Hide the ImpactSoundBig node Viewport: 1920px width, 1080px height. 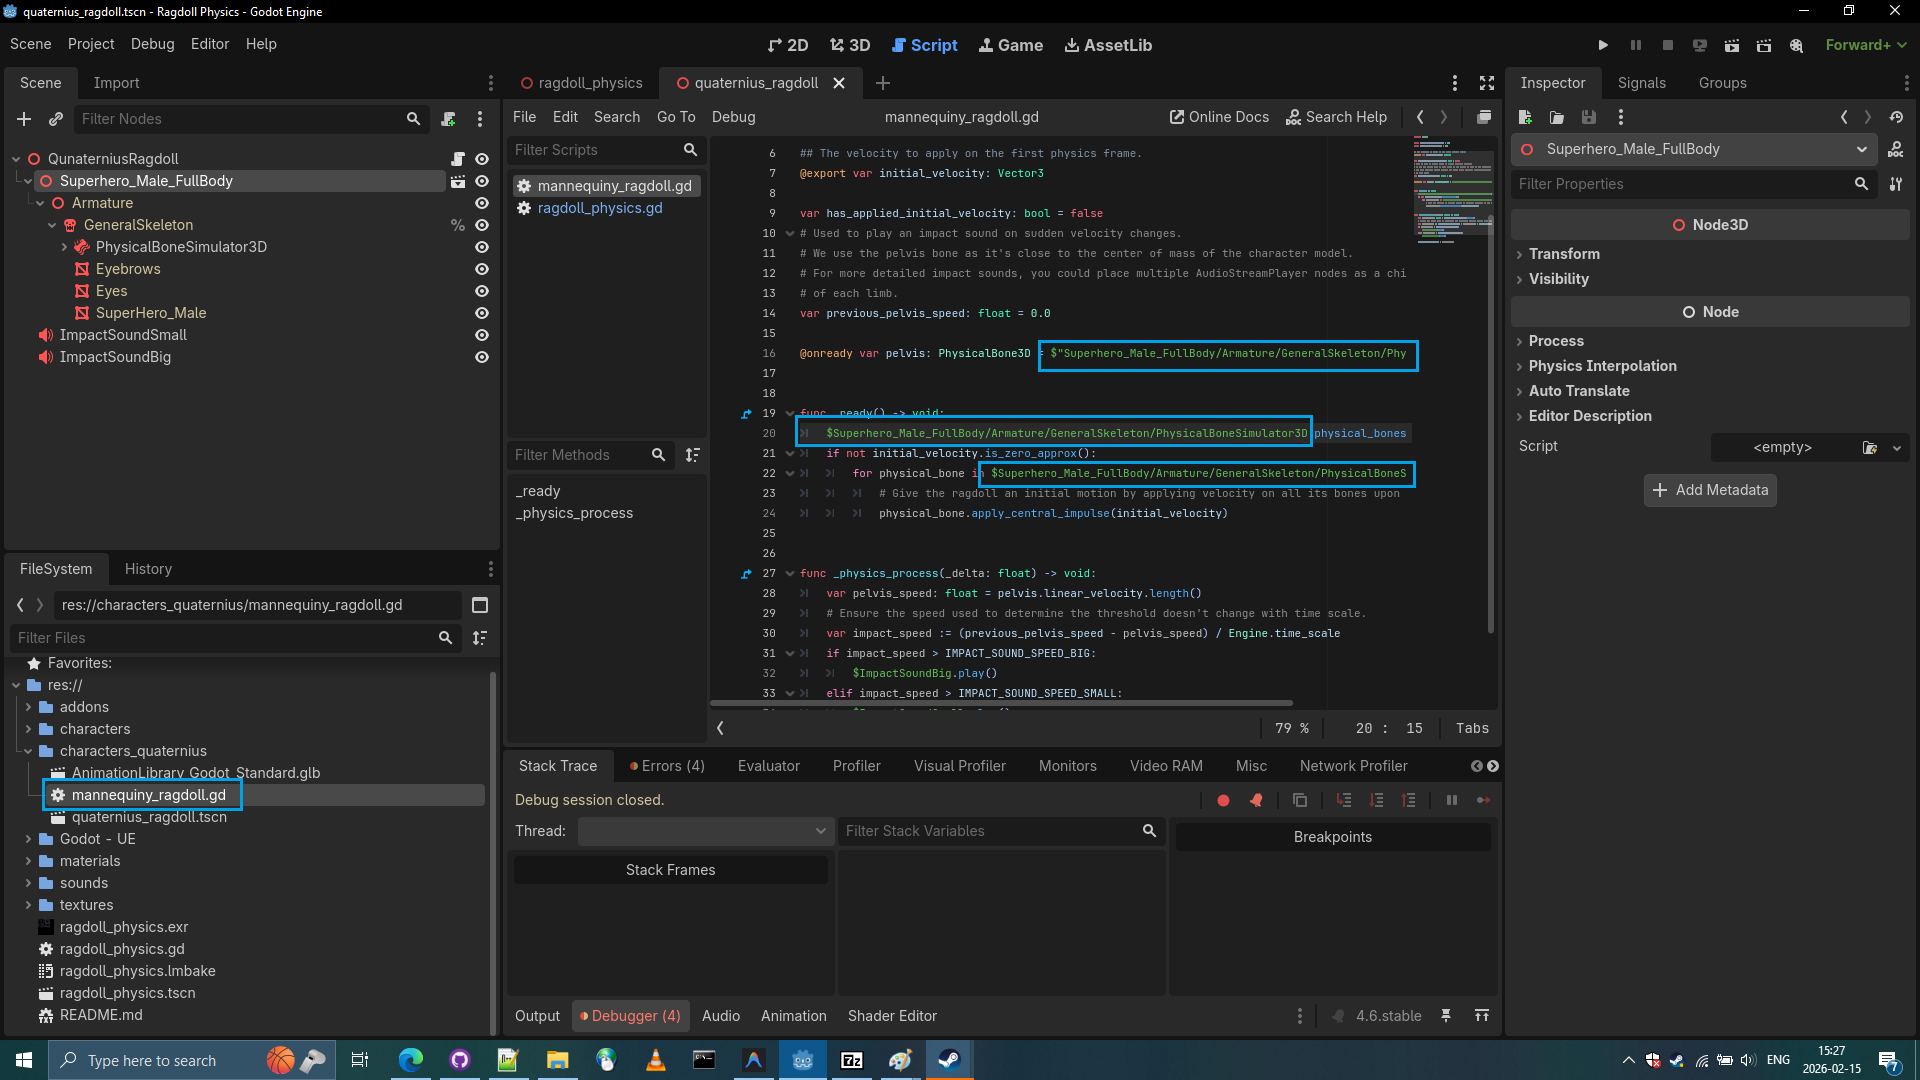[x=482, y=357]
